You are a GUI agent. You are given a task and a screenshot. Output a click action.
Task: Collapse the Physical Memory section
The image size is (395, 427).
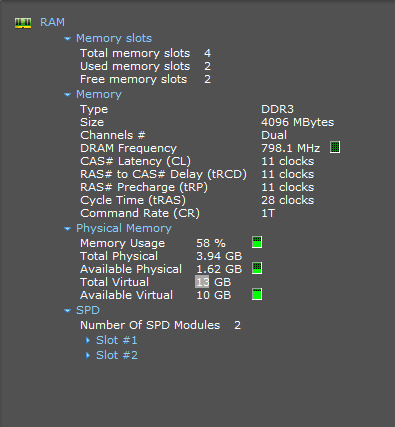(x=67, y=229)
